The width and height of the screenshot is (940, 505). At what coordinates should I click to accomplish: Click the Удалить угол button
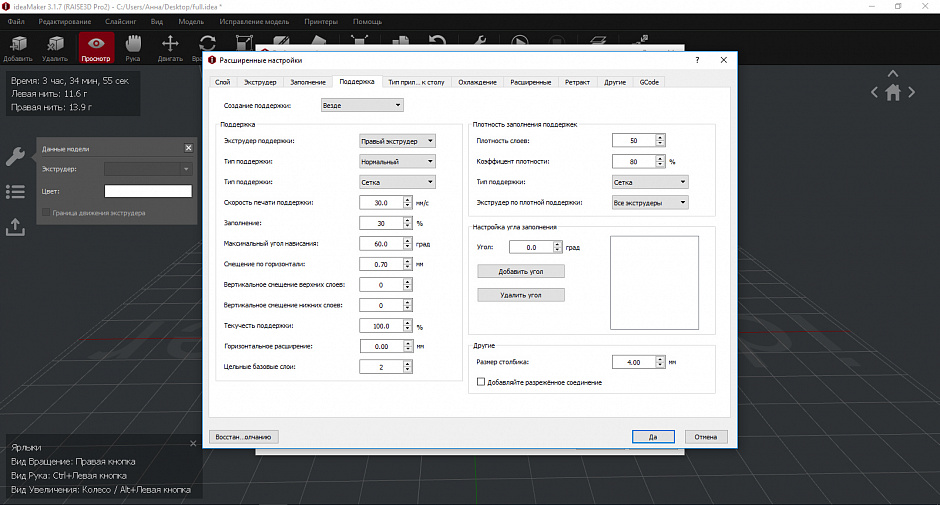(521, 295)
